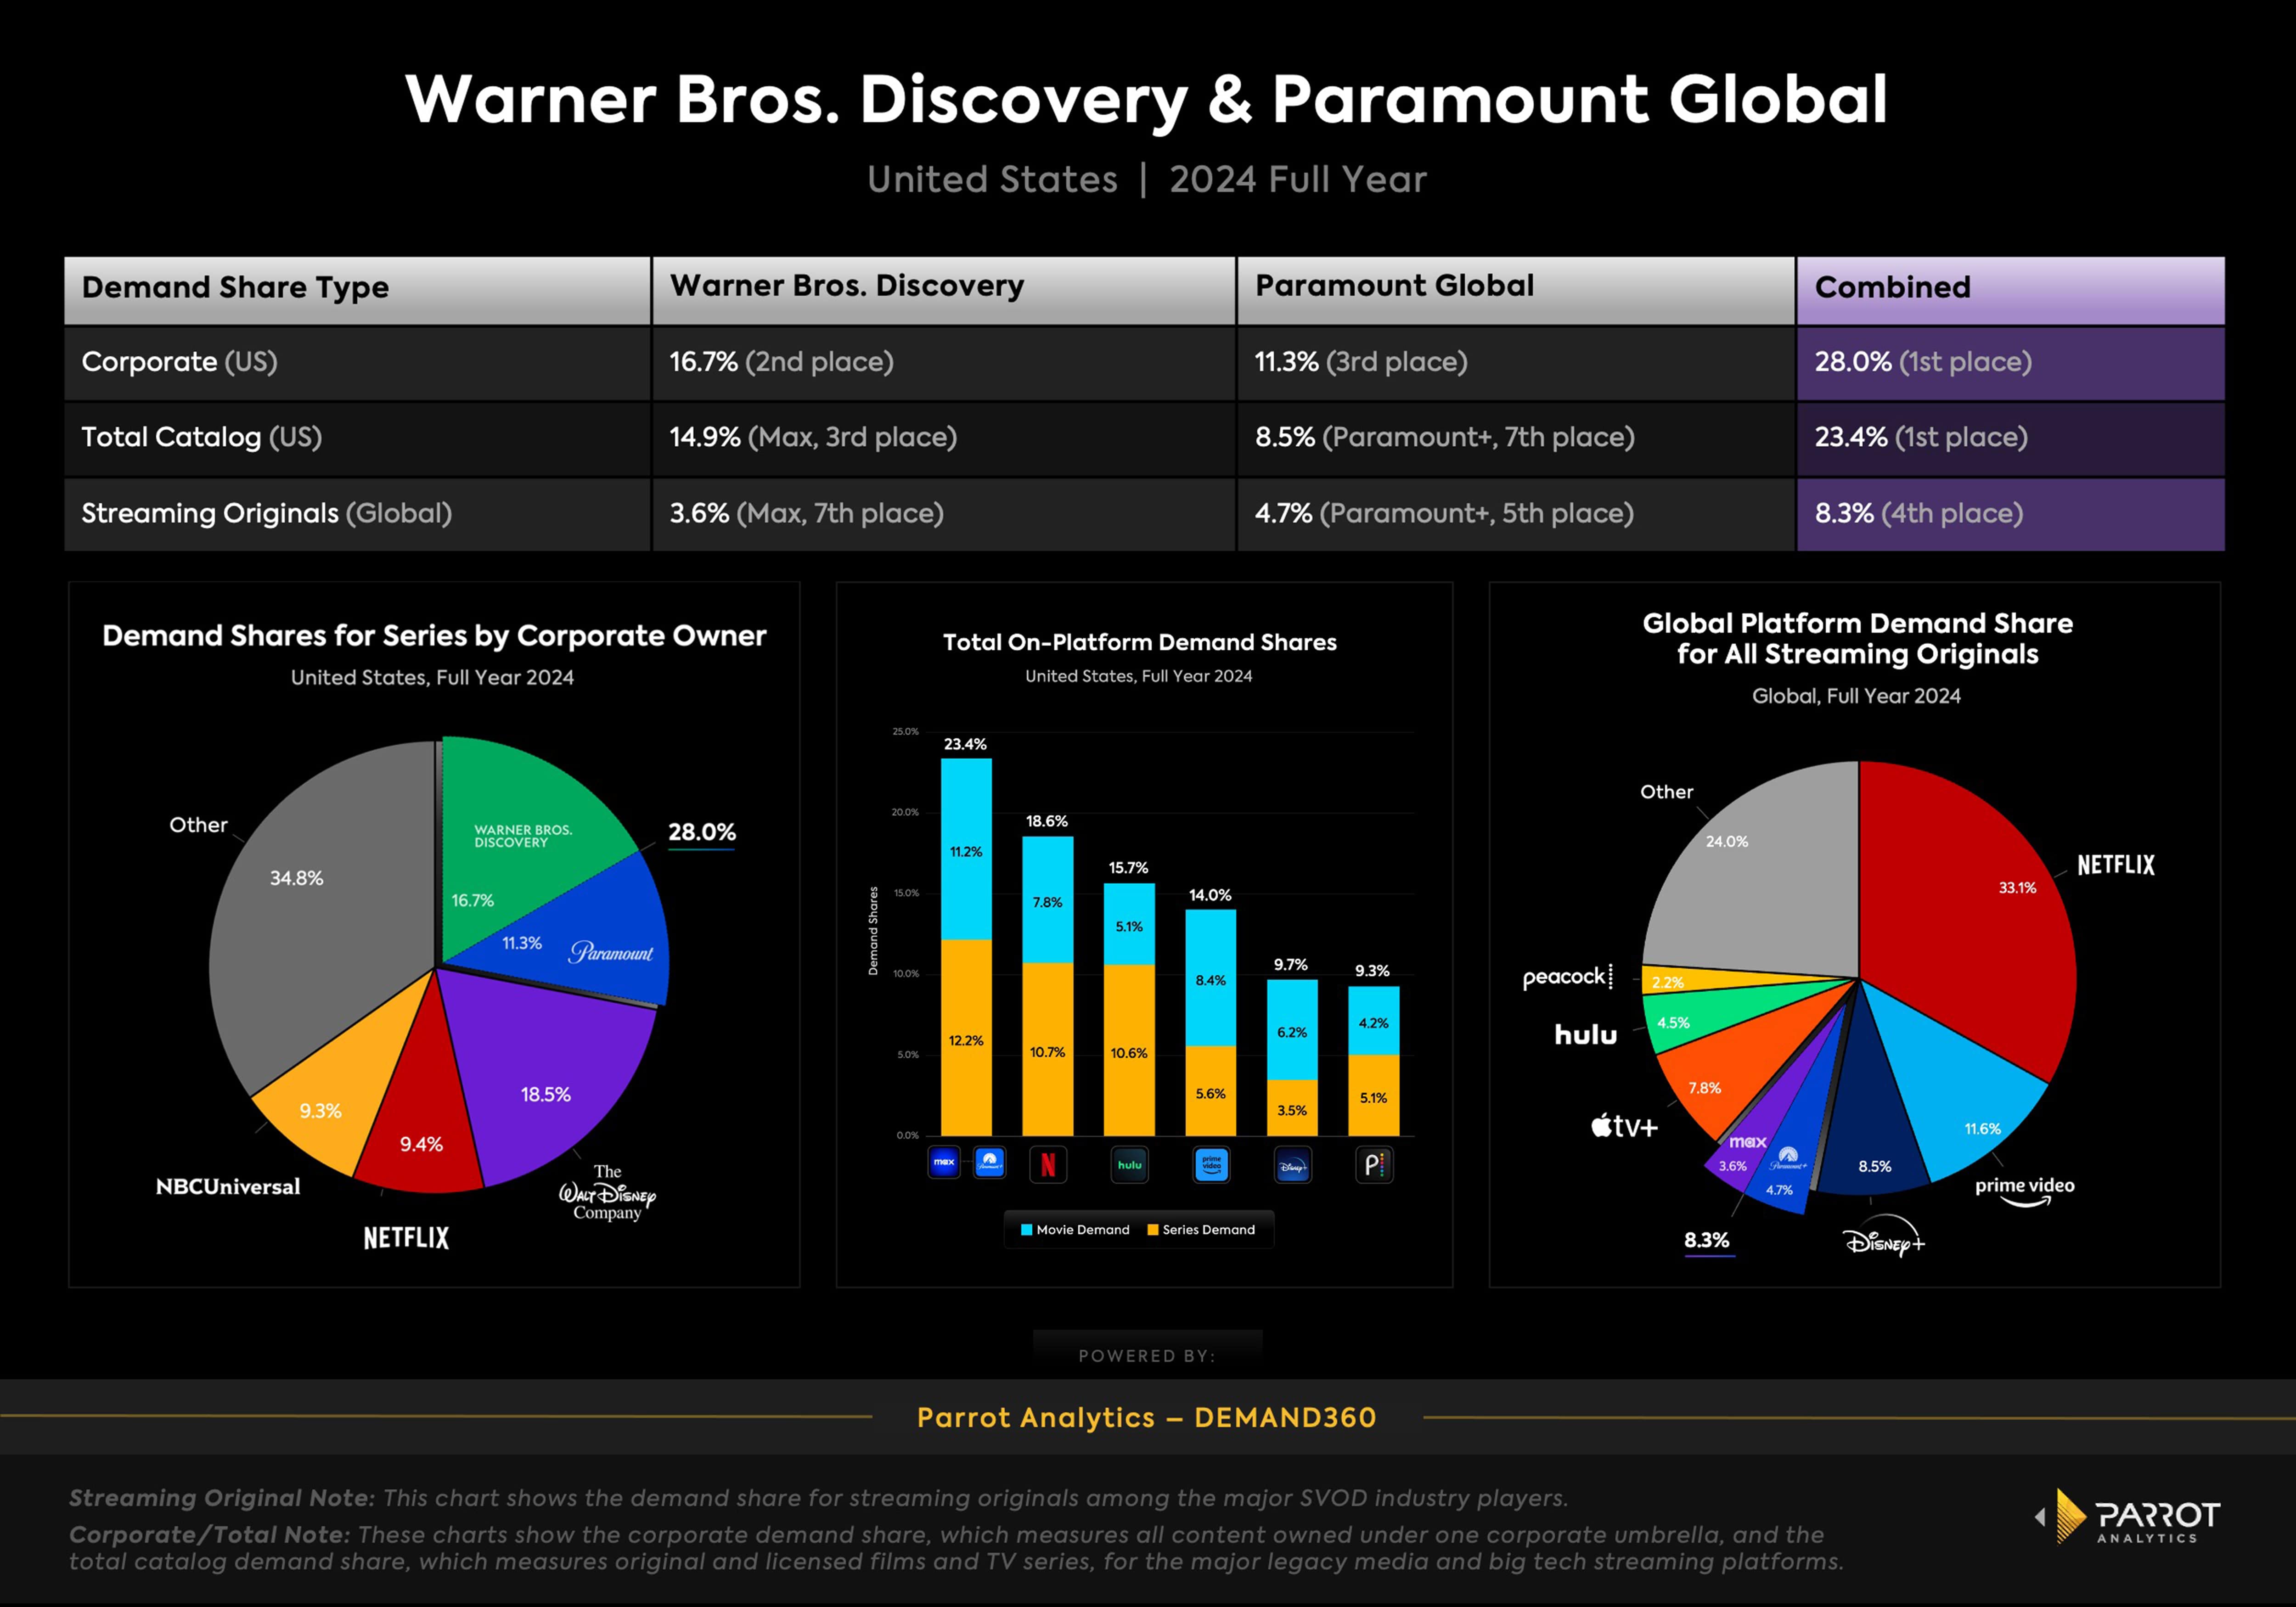Image resolution: width=2296 pixels, height=1607 pixels.
Task: Click the Demand Shares for Series by Corporate Owner title
Action: 434,636
